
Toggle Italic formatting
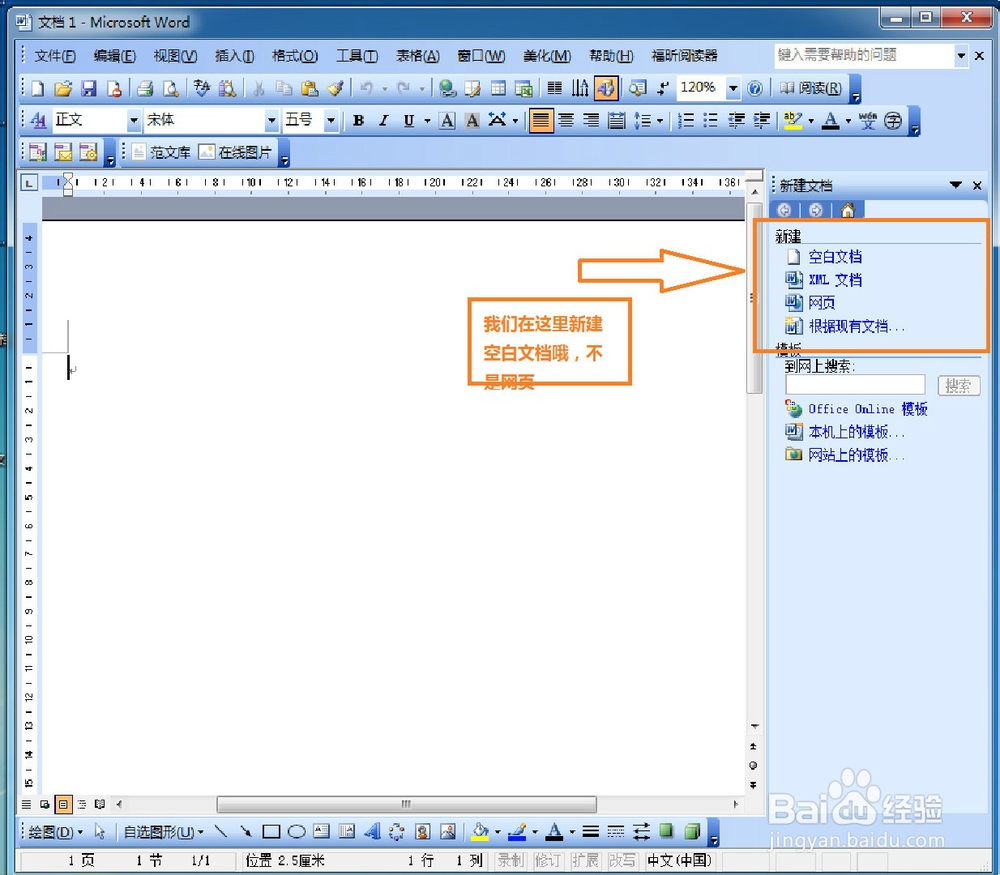click(383, 120)
